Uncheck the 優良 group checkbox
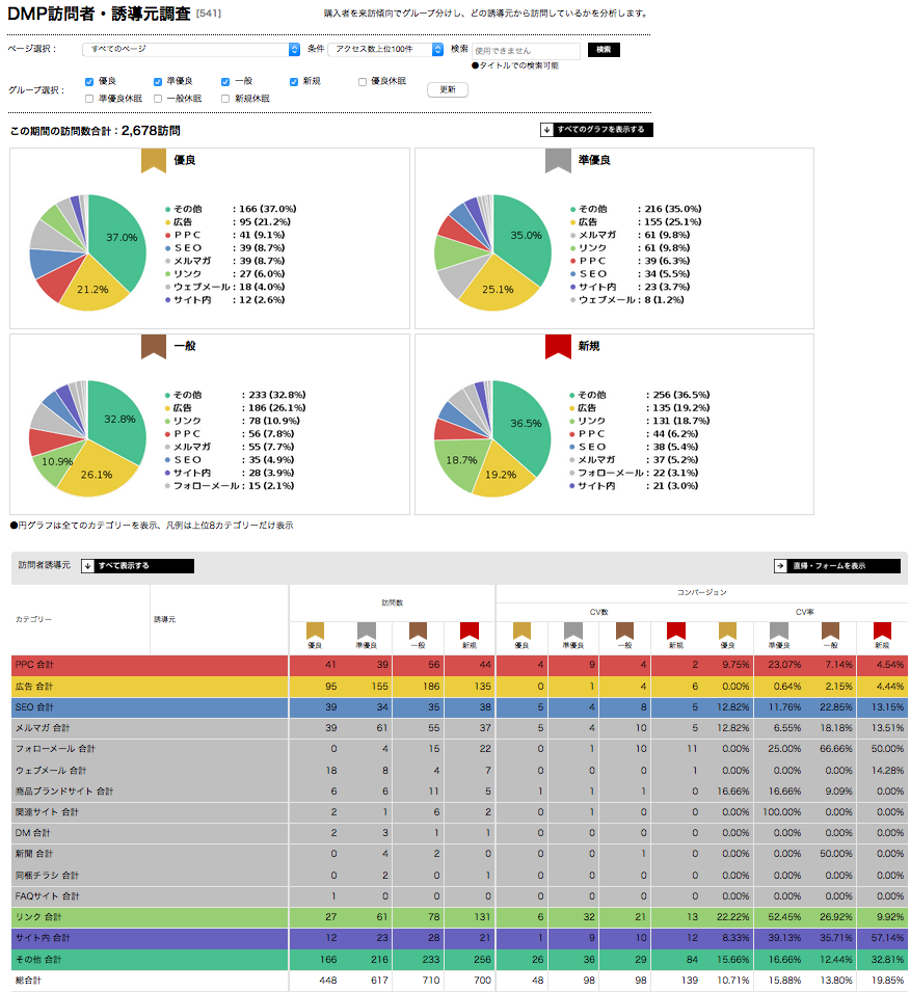 coord(89,82)
